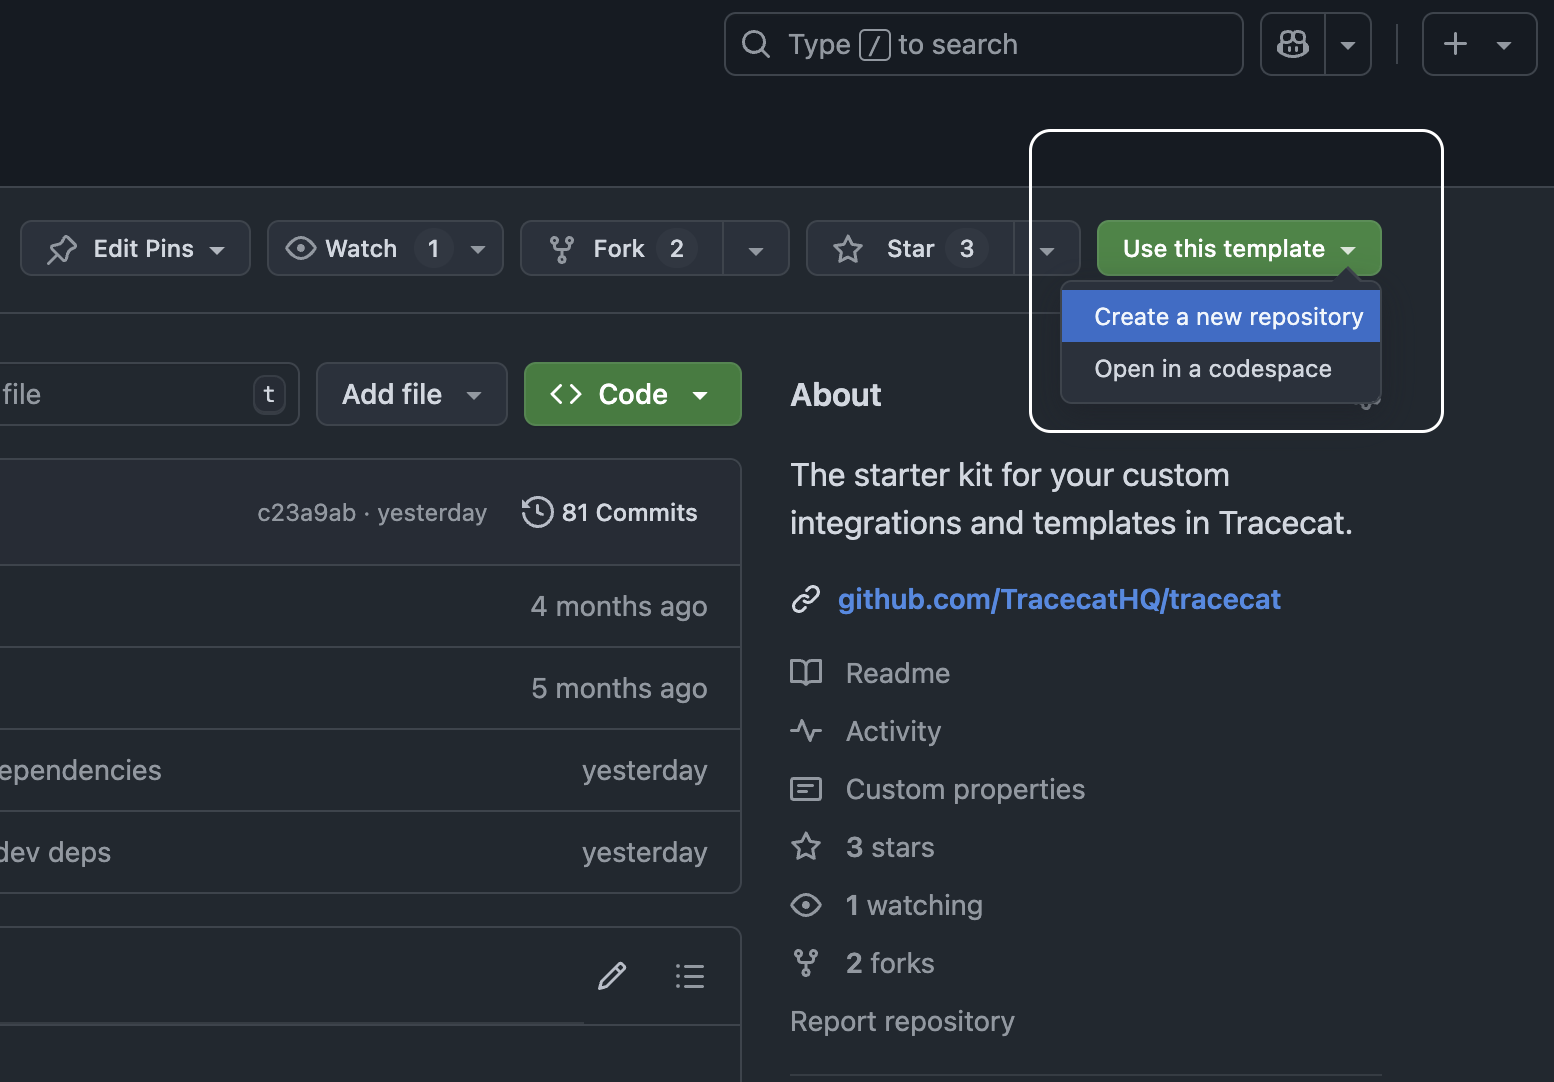Open commit c23a9ab

click(306, 513)
